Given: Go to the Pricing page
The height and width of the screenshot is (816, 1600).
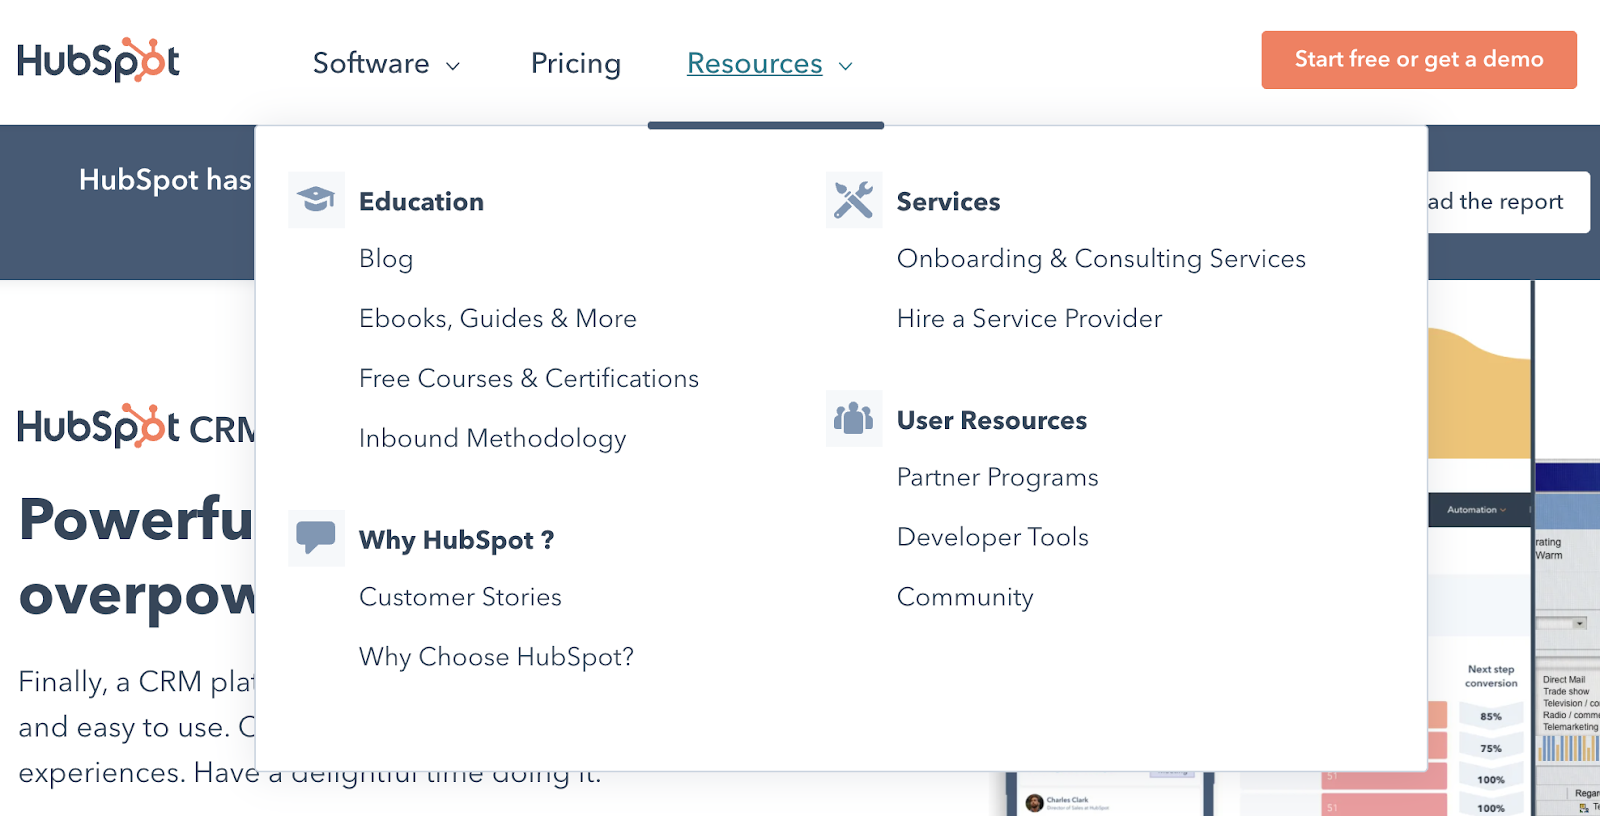Looking at the screenshot, I should 576,63.
